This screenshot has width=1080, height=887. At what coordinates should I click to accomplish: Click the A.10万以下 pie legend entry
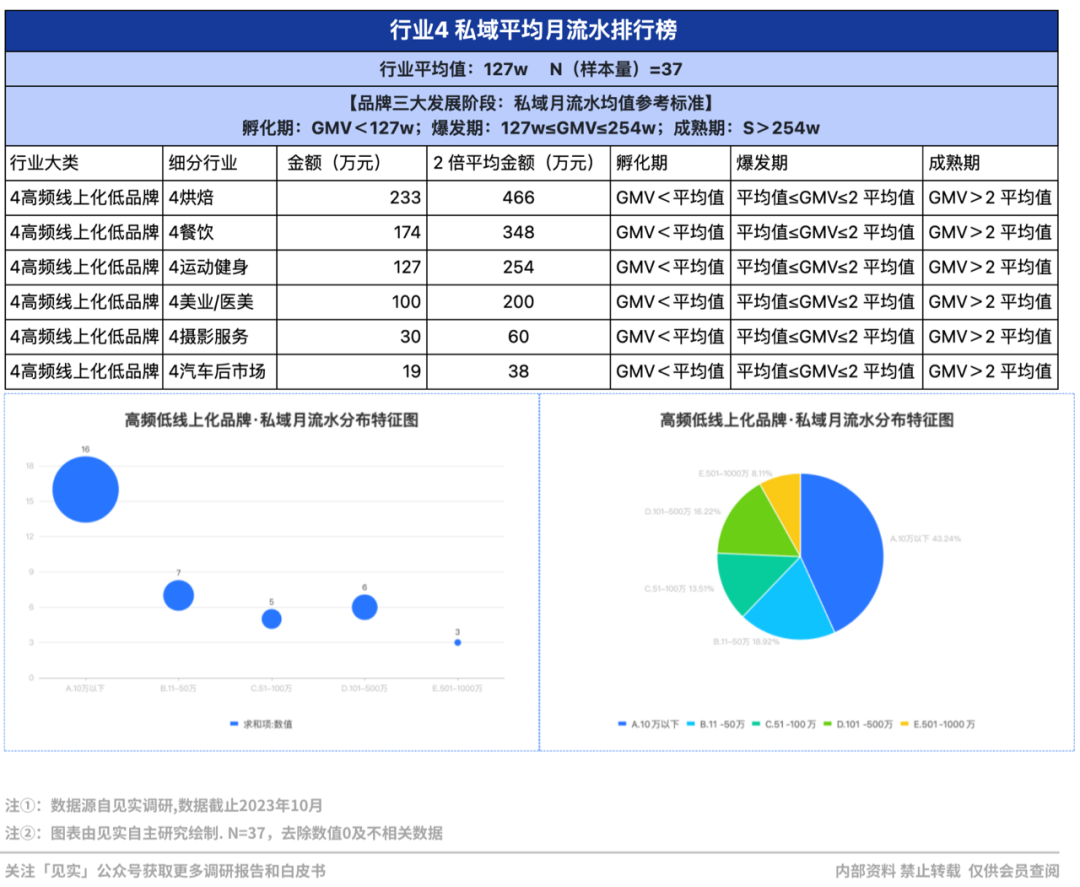(648, 724)
